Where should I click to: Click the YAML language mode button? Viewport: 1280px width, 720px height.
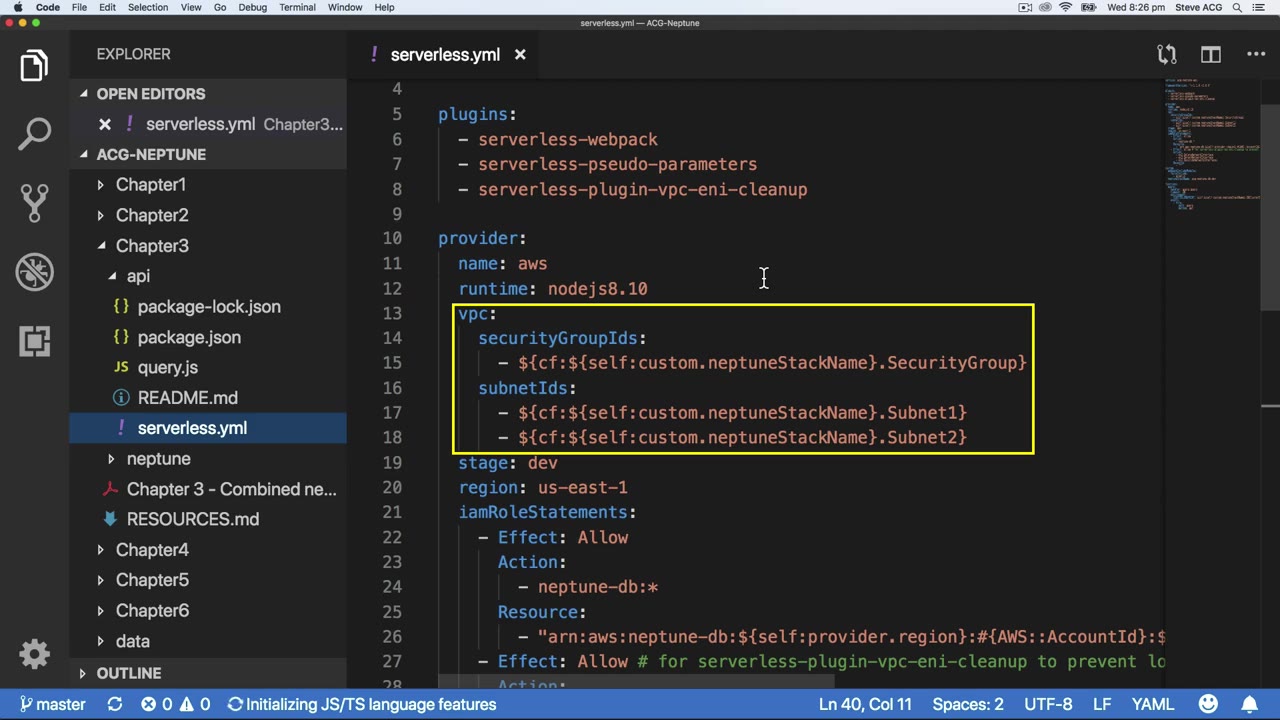pyautogui.click(x=1152, y=704)
